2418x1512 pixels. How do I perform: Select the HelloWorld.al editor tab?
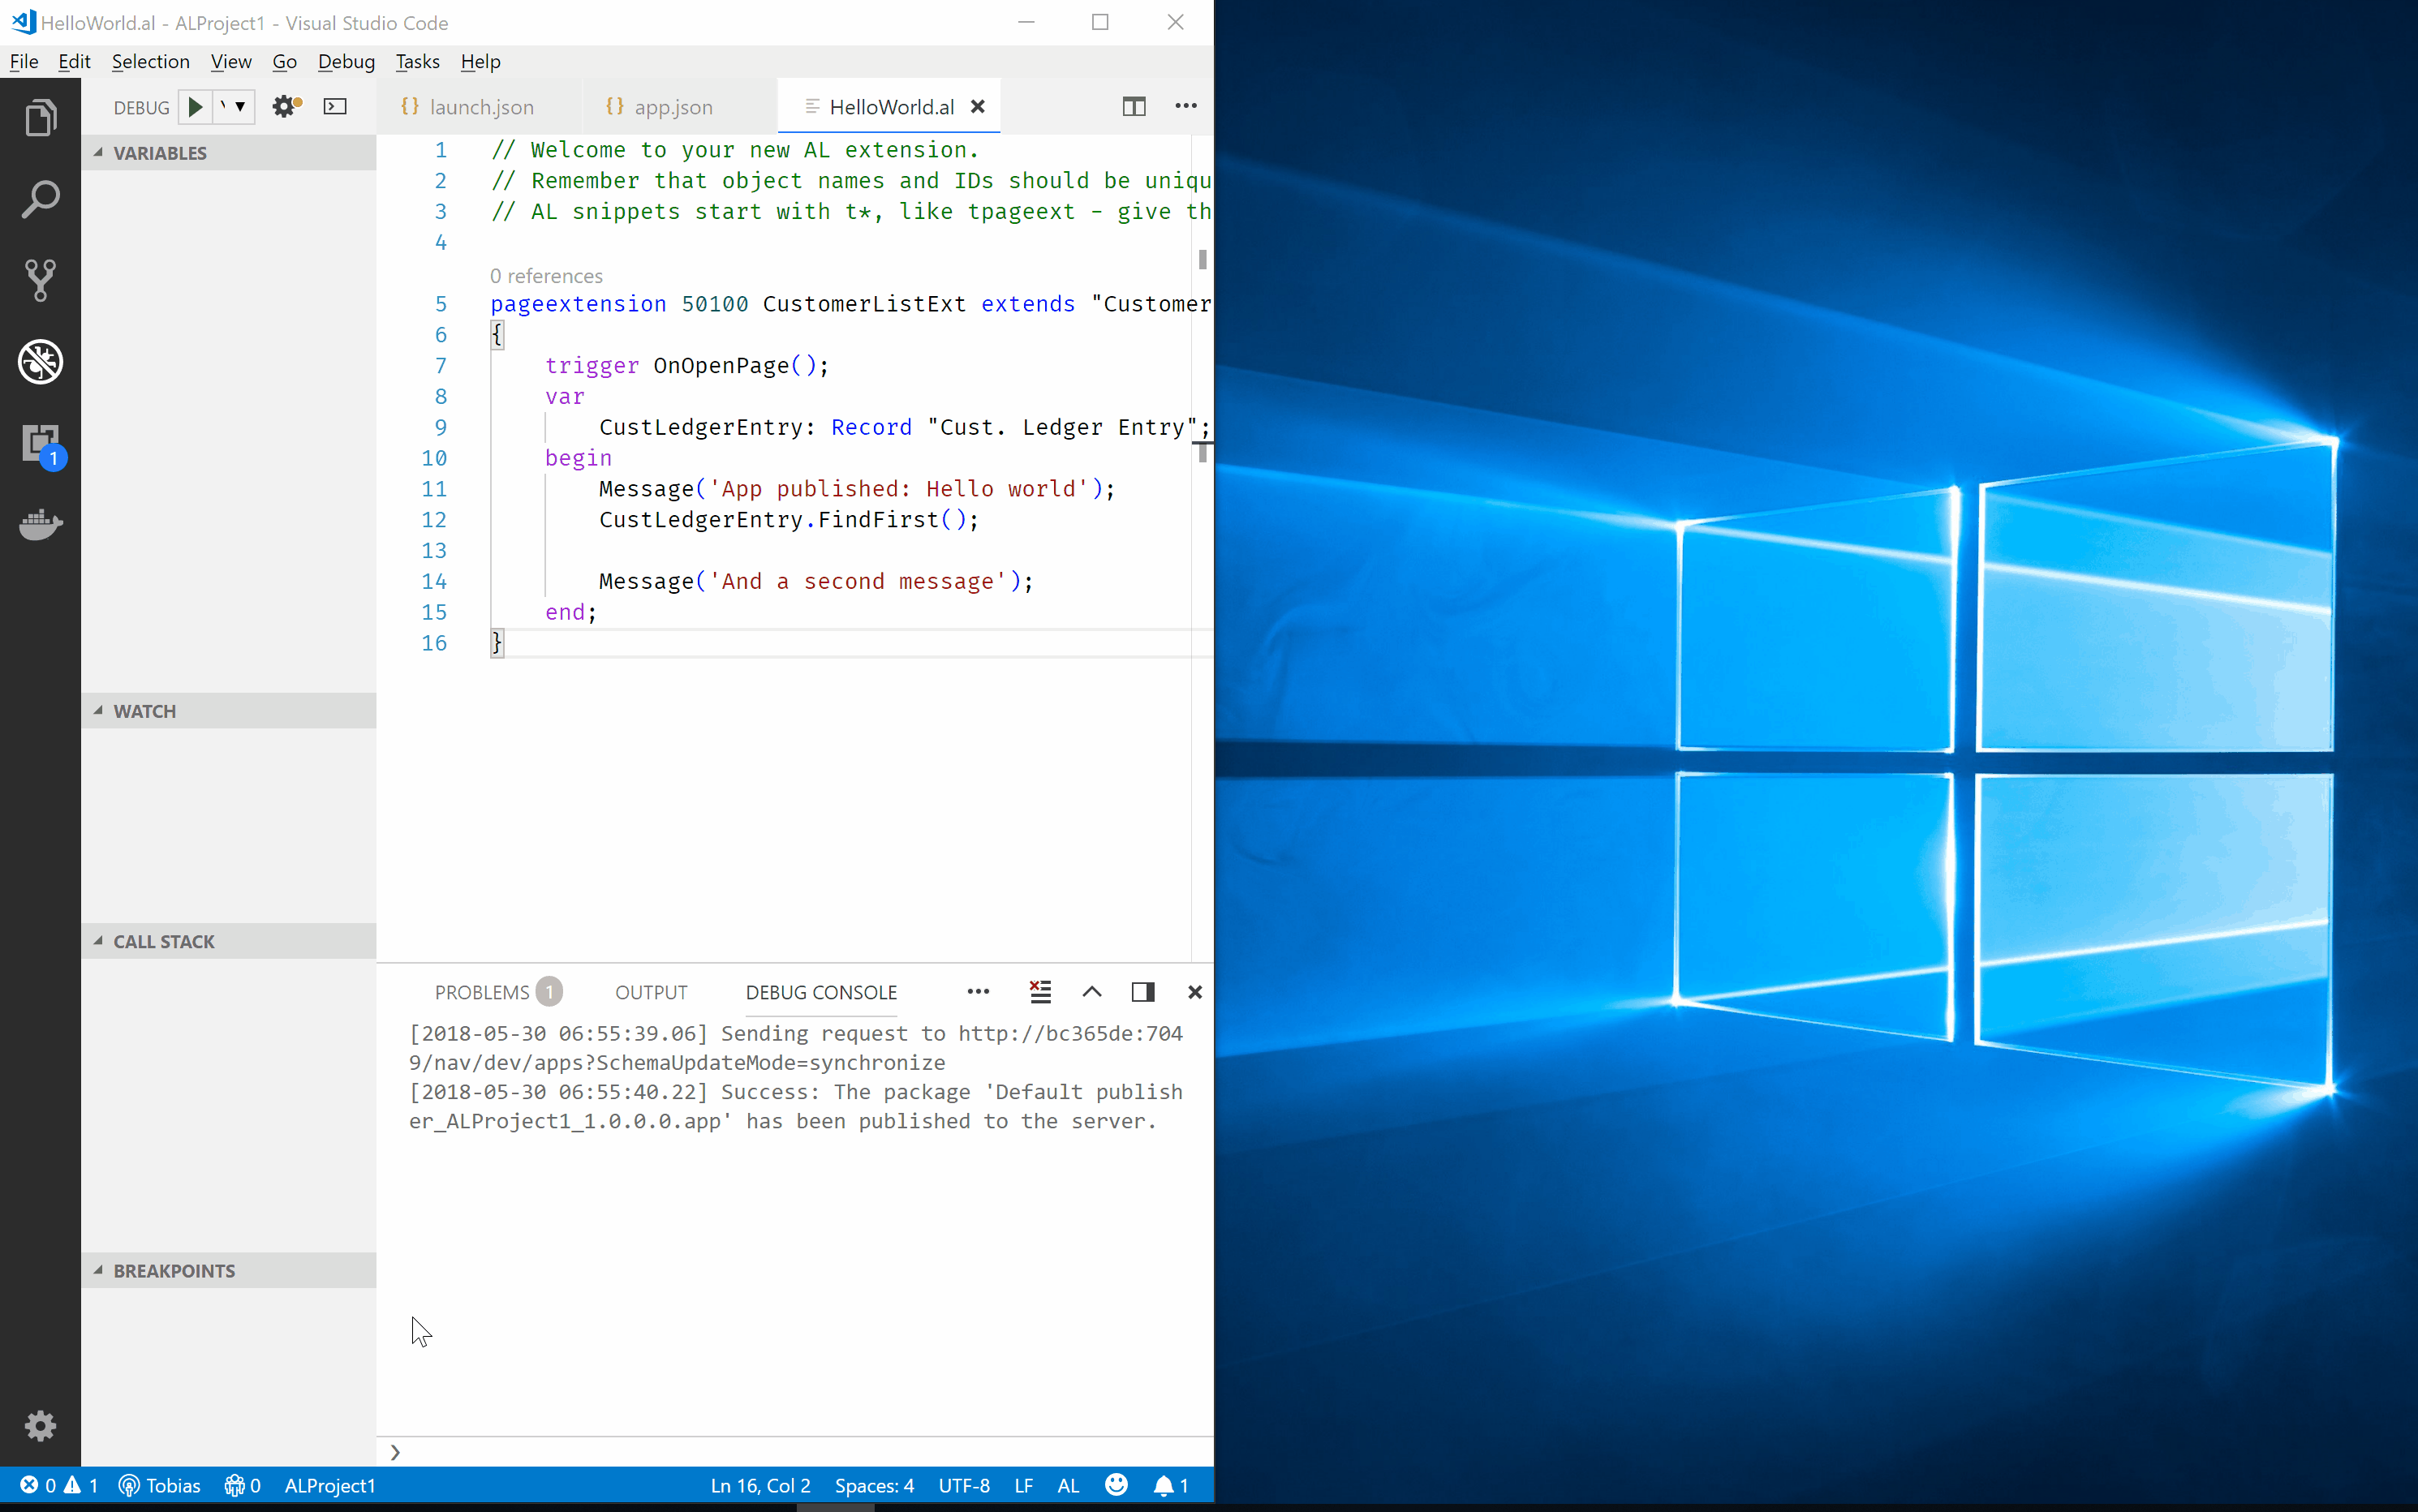pos(889,107)
